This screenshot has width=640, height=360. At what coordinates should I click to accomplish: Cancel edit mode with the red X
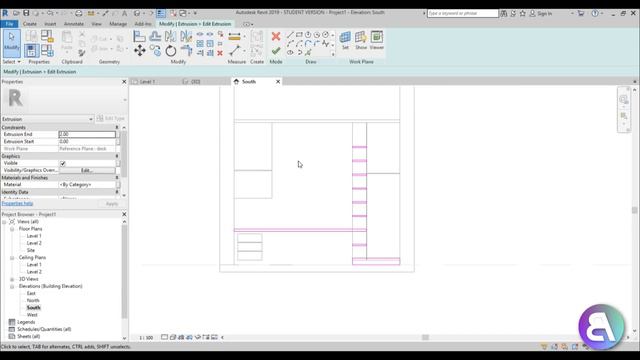[x=276, y=36]
